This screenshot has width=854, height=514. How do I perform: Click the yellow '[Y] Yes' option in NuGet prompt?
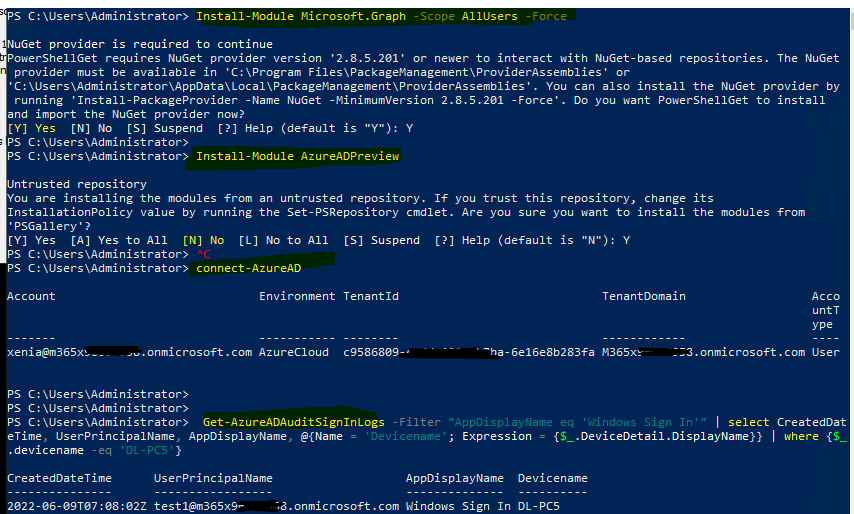pos(32,128)
